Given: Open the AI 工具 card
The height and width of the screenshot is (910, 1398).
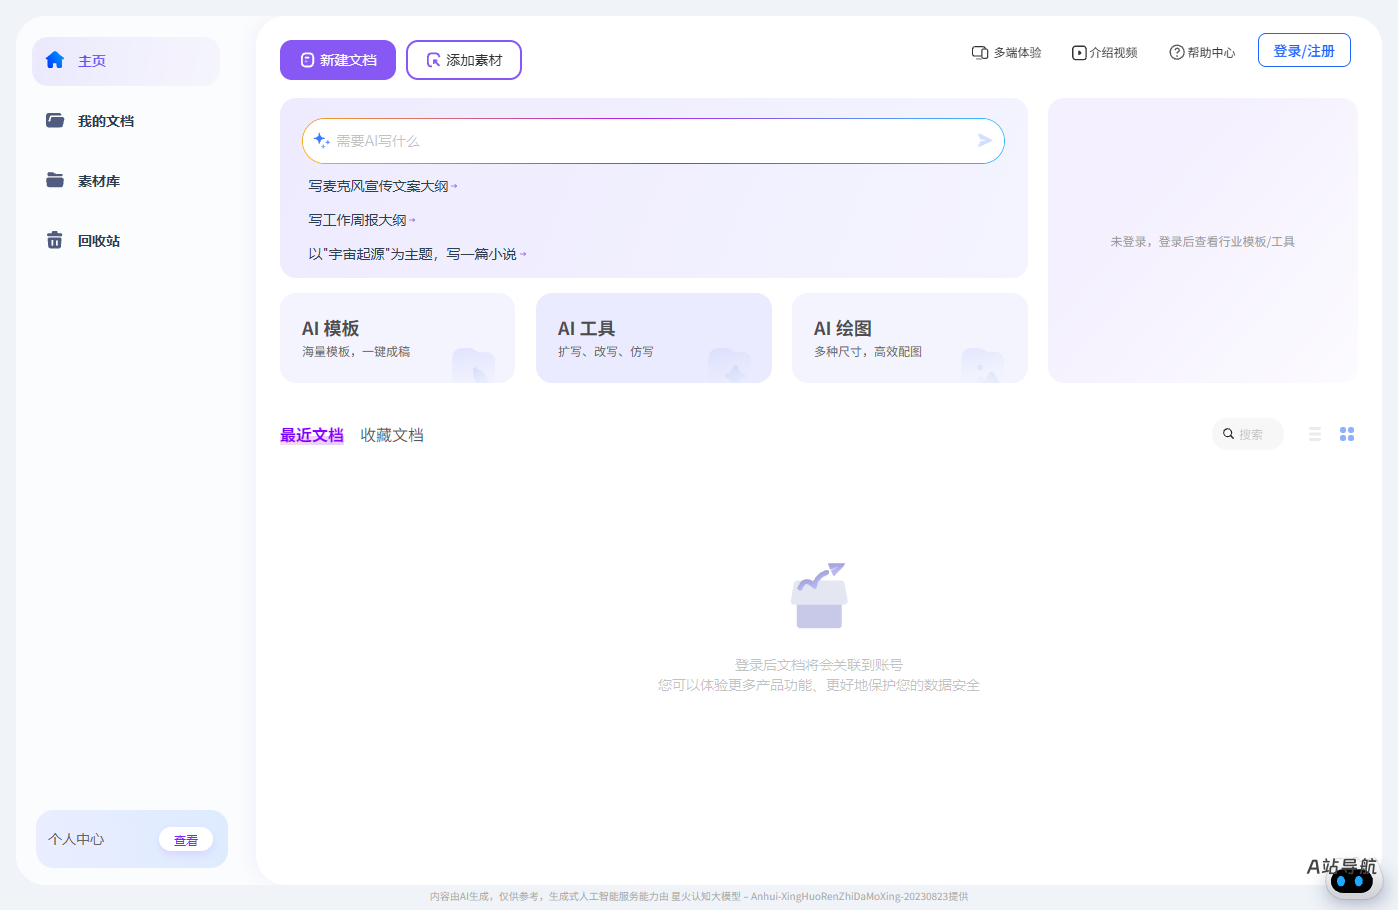Looking at the screenshot, I should (654, 338).
